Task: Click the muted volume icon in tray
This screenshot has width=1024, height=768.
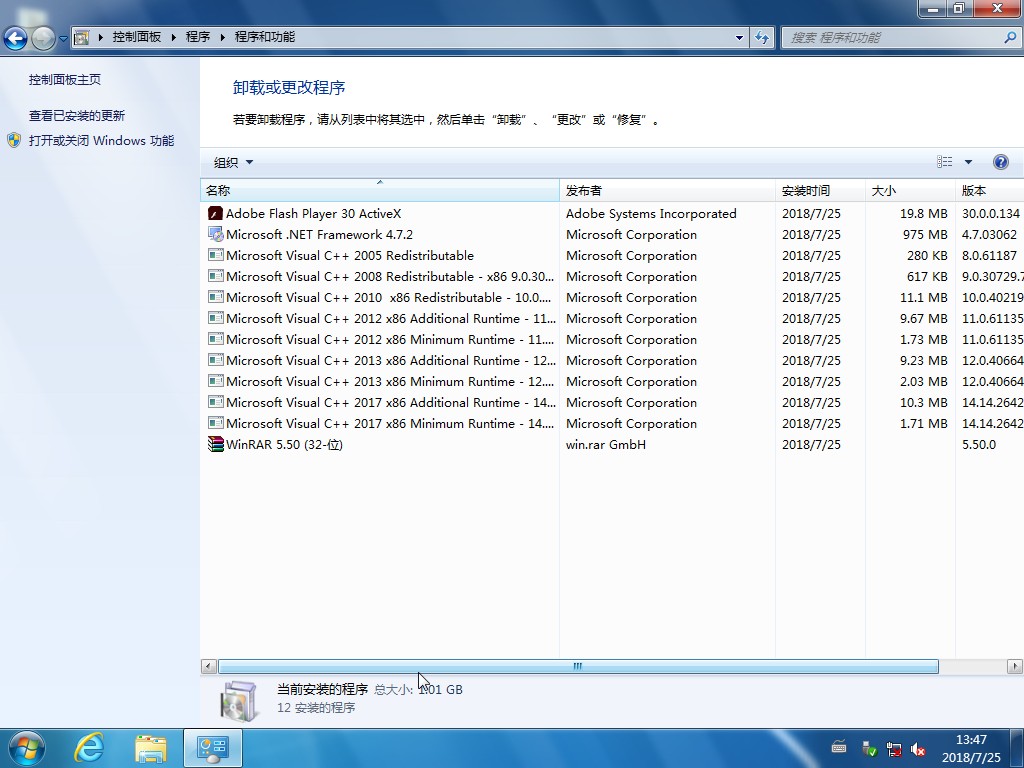Action: (x=917, y=749)
